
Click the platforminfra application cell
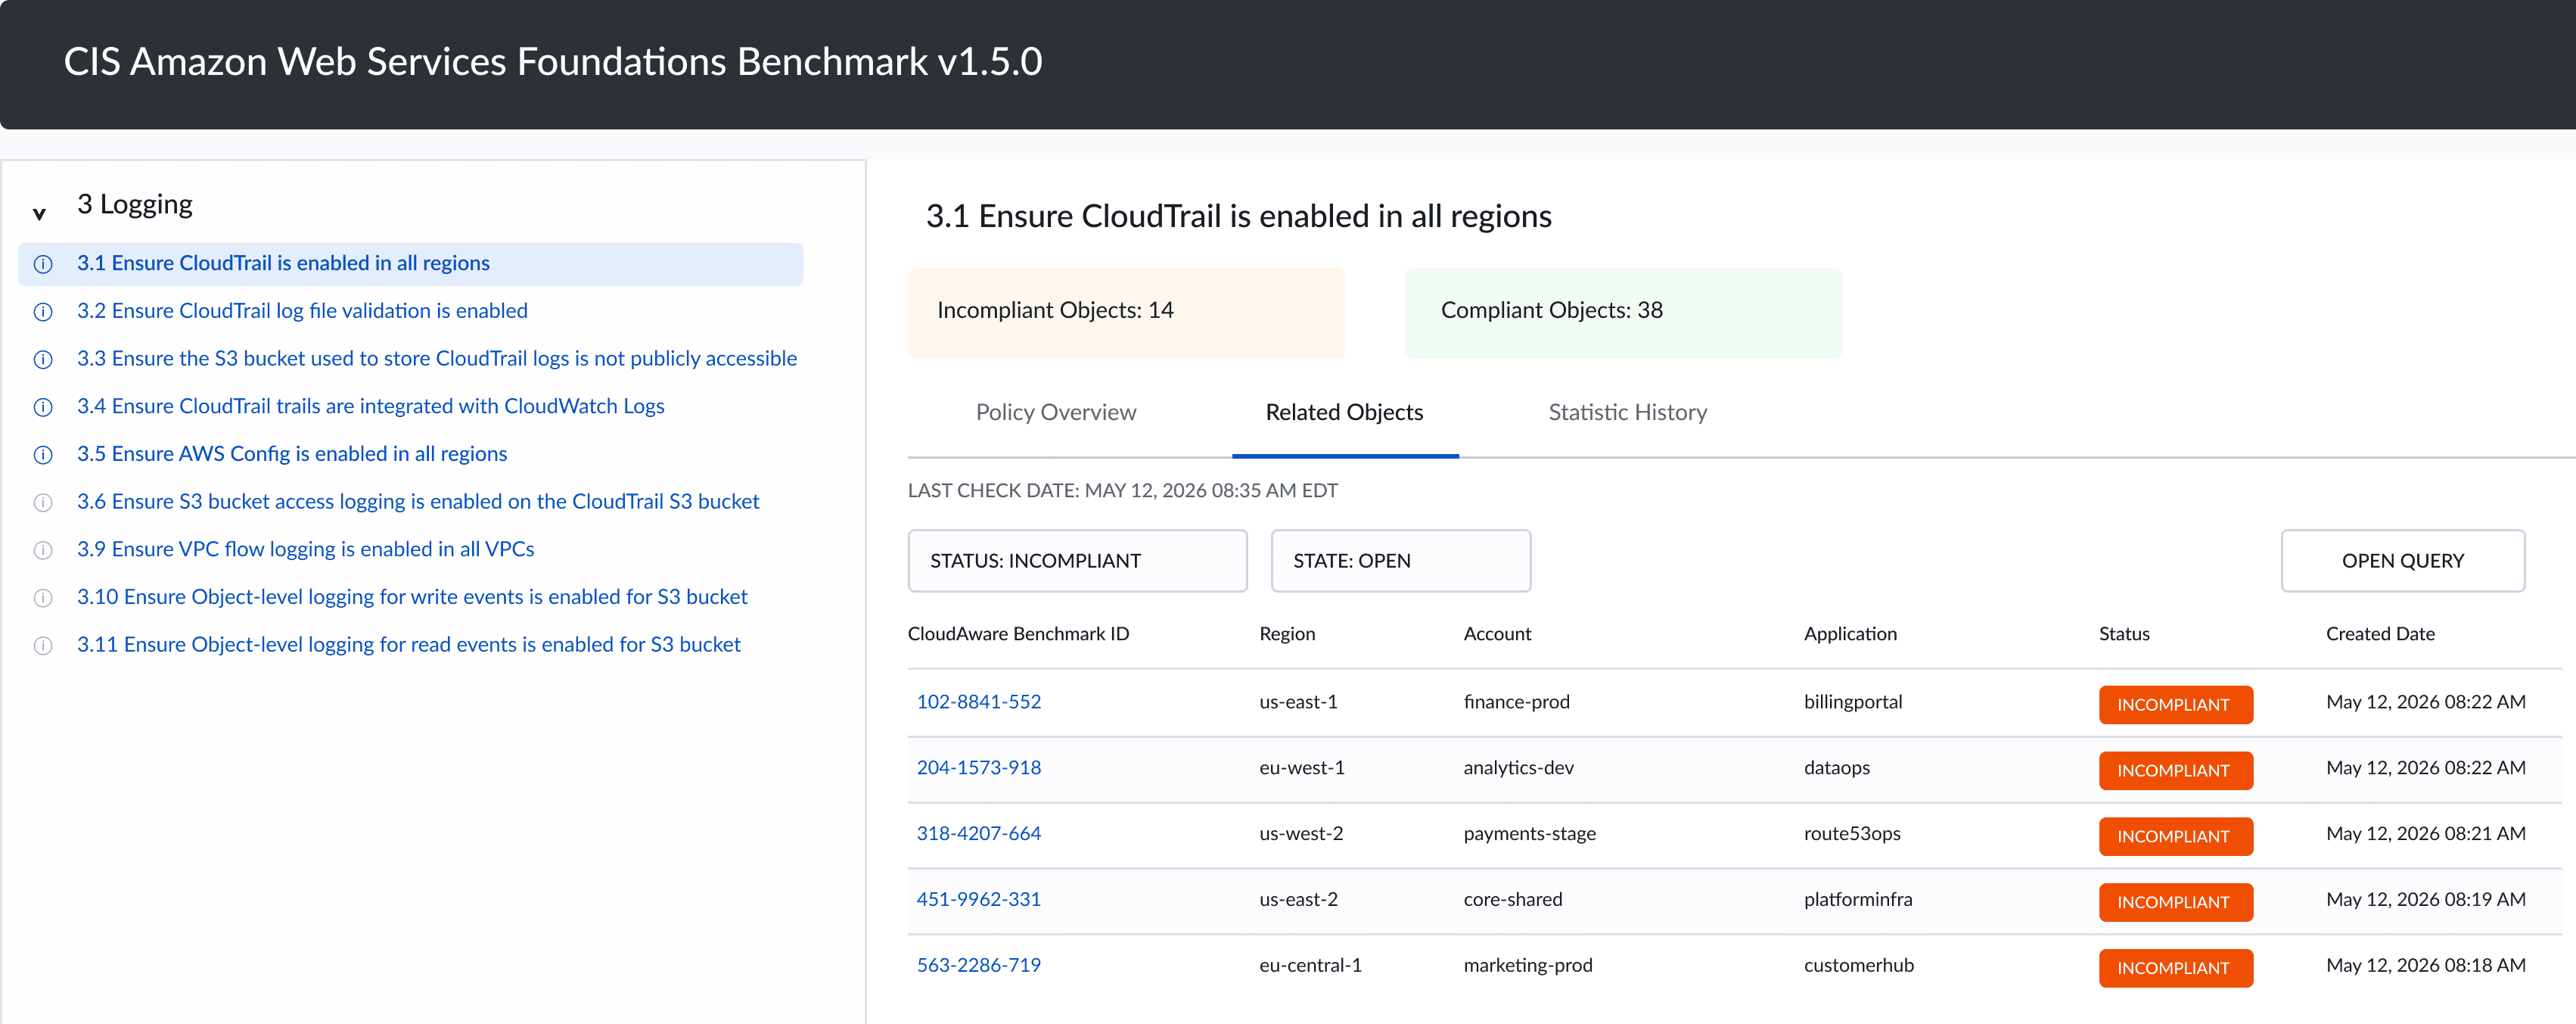click(1857, 899)
